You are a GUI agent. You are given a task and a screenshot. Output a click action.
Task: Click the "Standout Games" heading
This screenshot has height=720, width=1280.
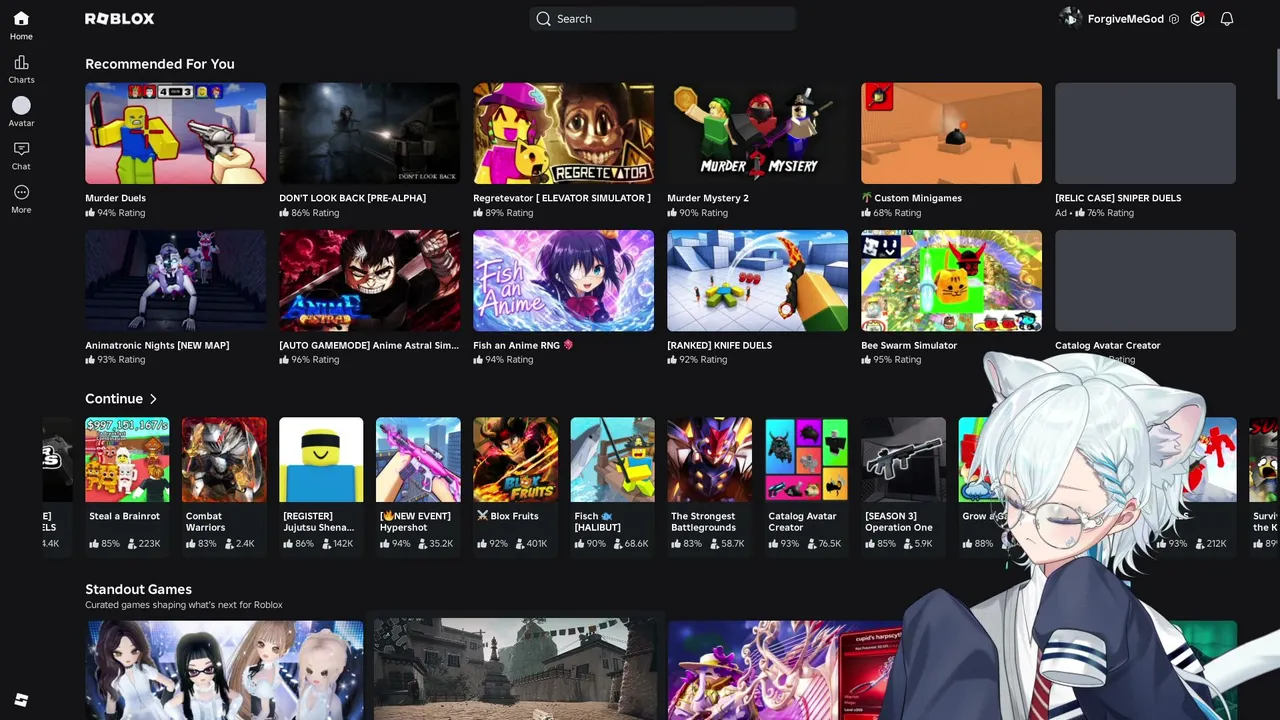(x=138, y=589)
